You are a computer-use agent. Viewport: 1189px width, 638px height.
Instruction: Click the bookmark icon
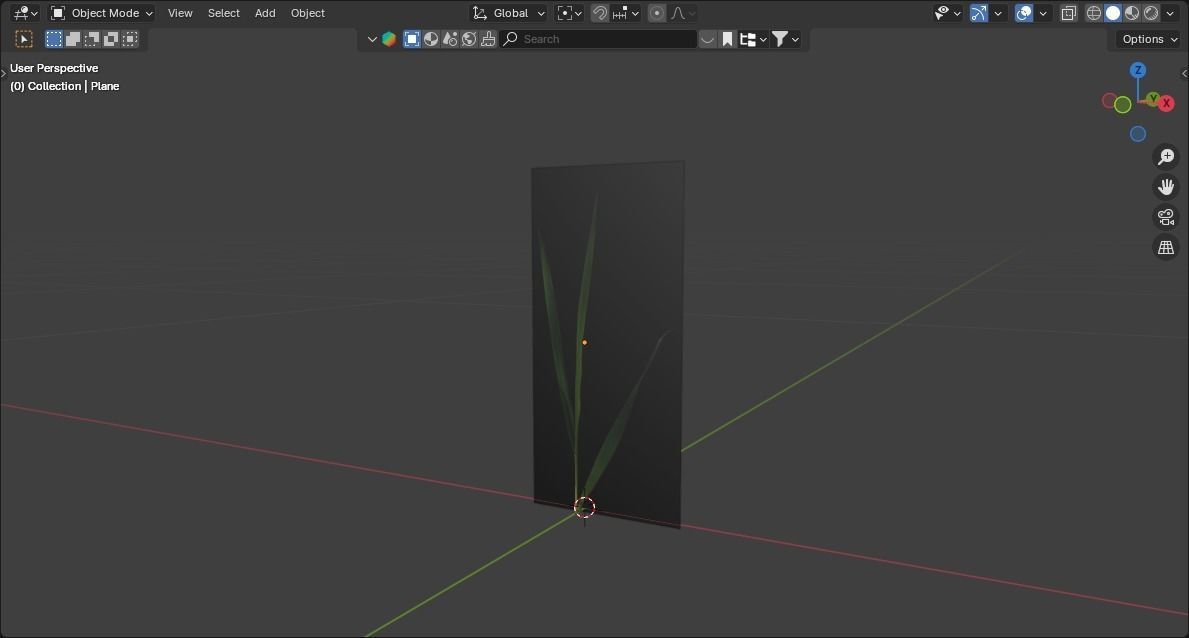point(727,39)
